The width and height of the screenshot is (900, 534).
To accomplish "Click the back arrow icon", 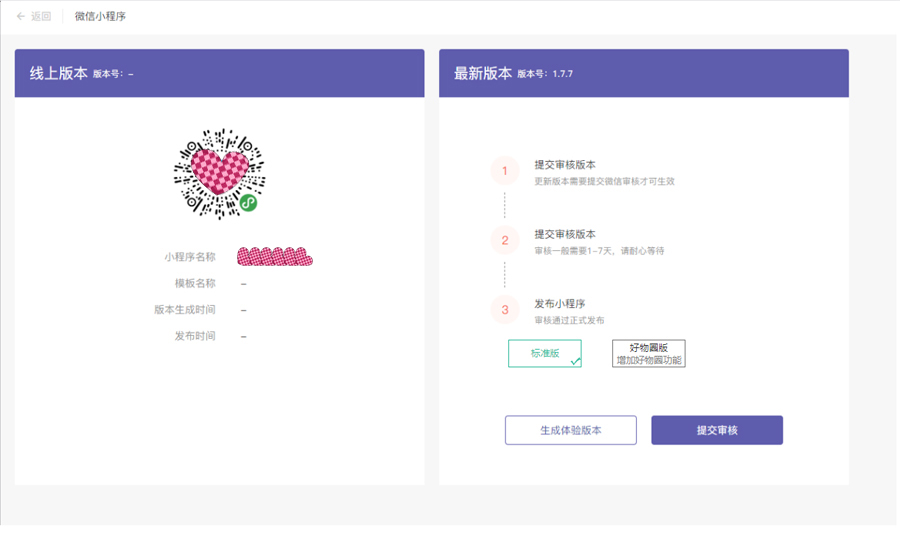I will [x=21, y=16].
